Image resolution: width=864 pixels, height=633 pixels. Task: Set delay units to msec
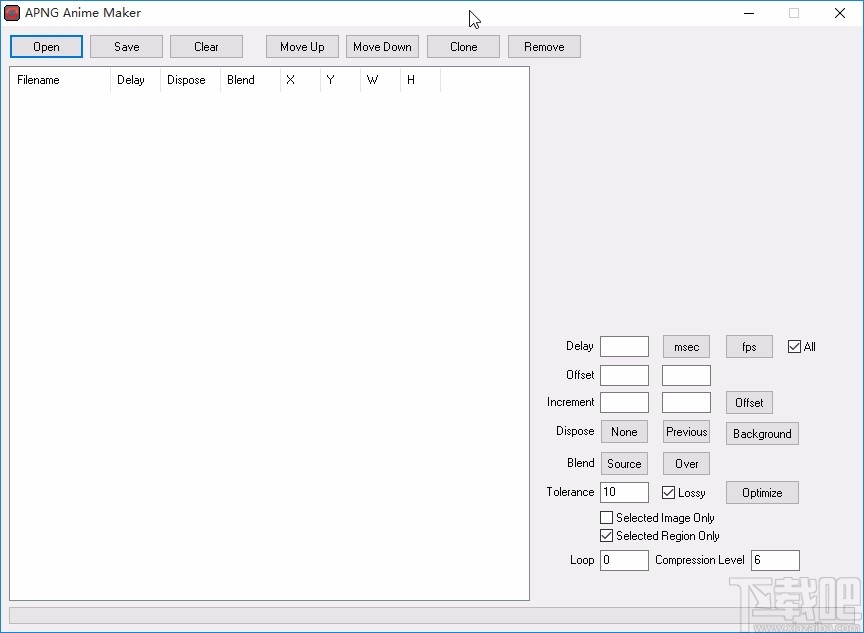click(686, 346)
